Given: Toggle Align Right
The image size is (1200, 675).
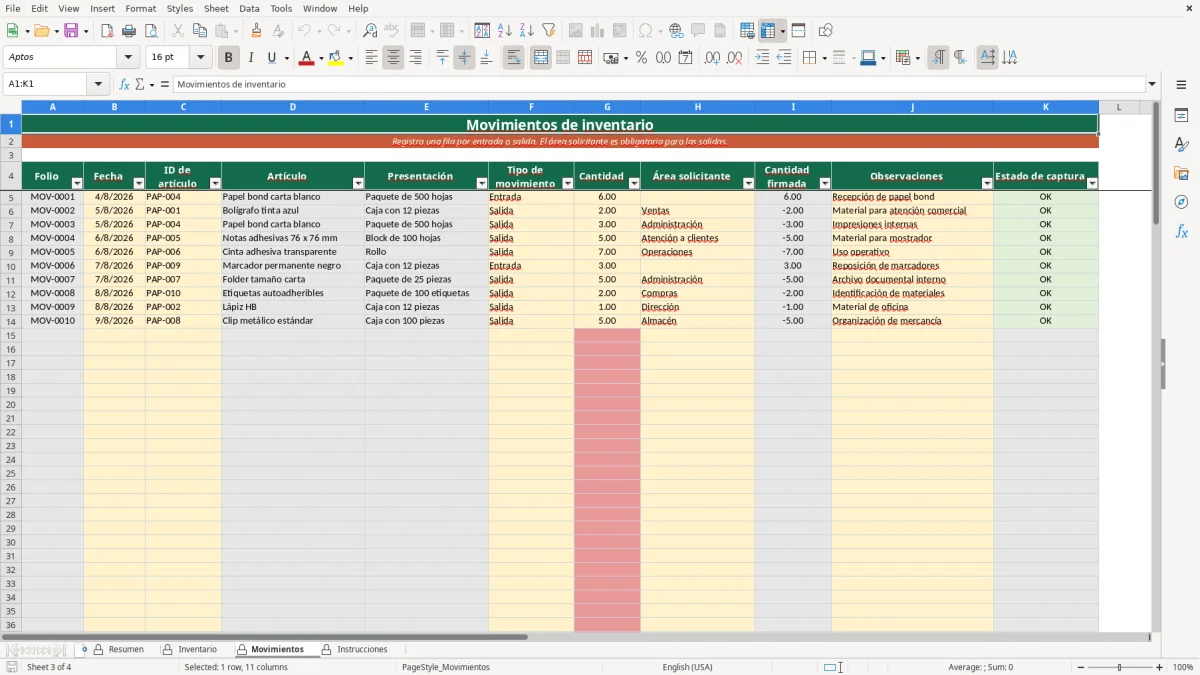Looking at the screenshot, I should (415, 58).
